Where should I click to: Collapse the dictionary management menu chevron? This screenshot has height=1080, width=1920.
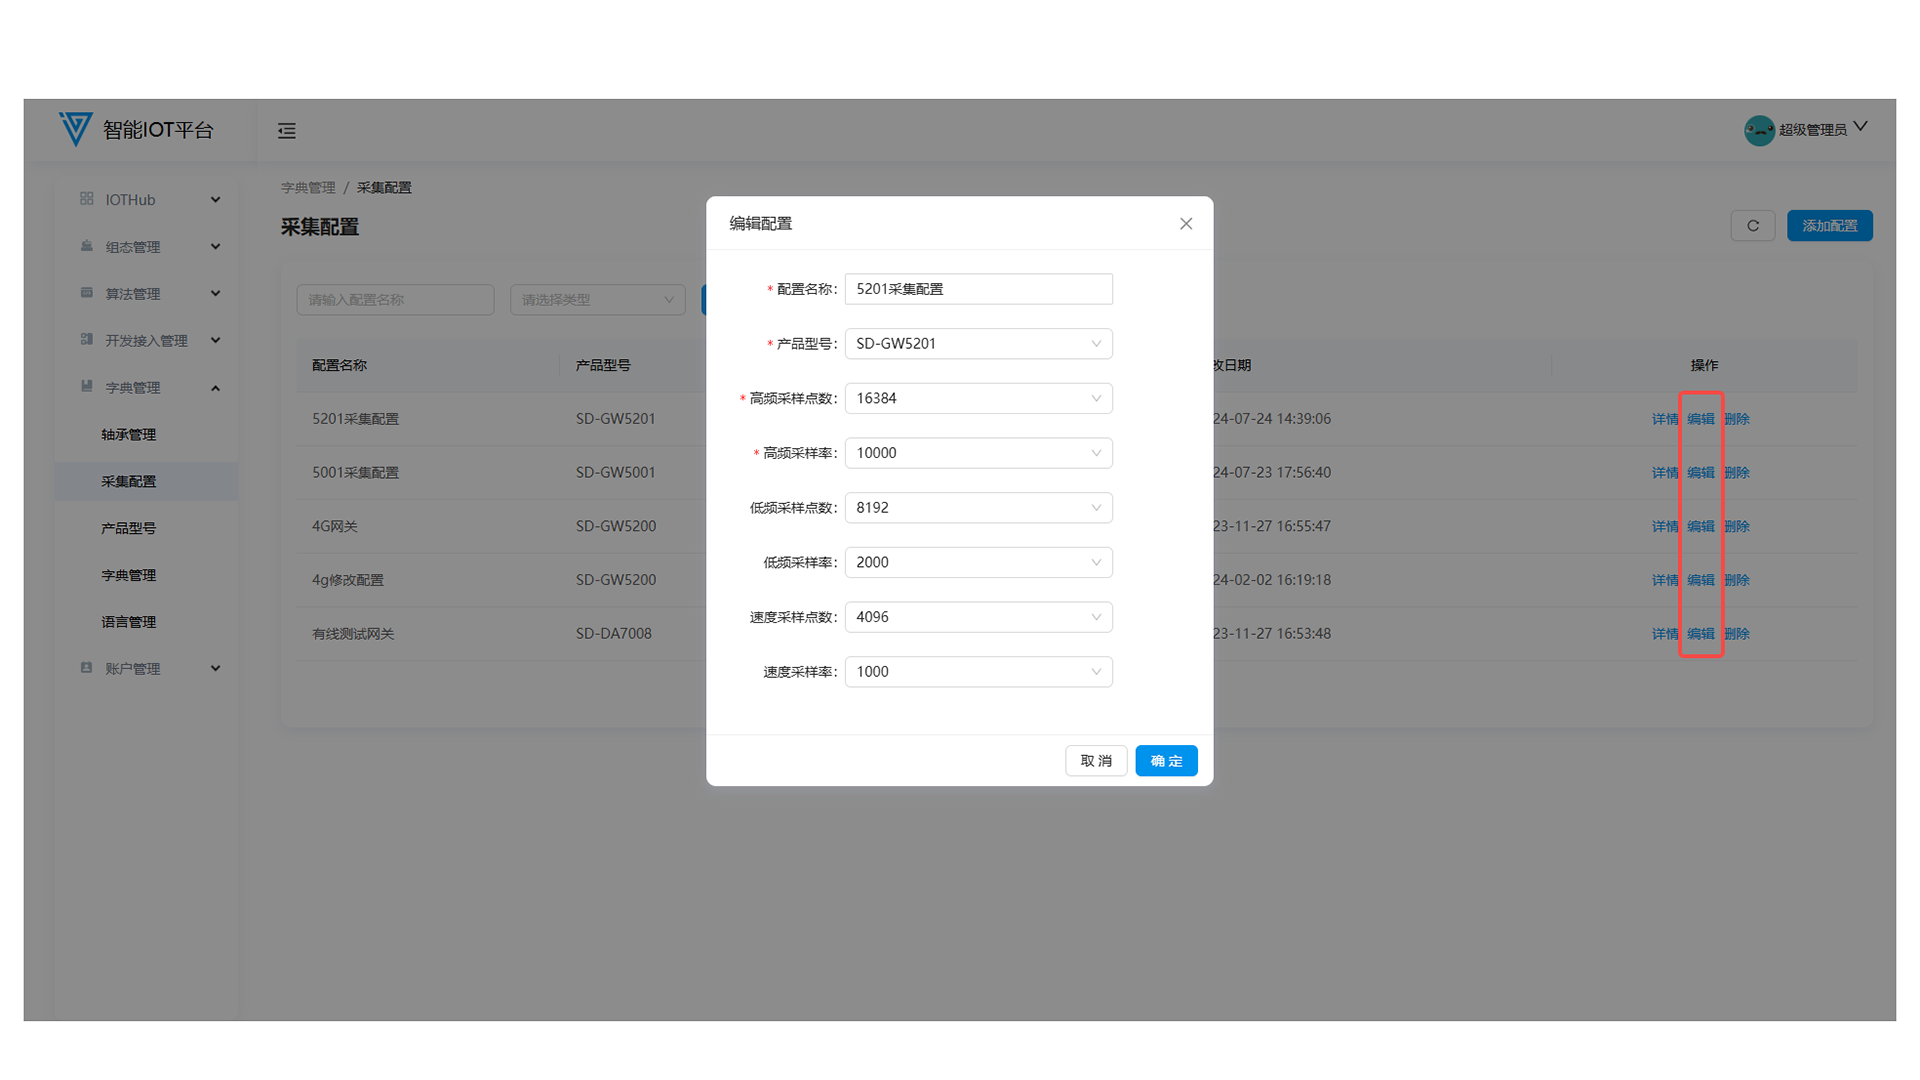click(x=215, y=388)
